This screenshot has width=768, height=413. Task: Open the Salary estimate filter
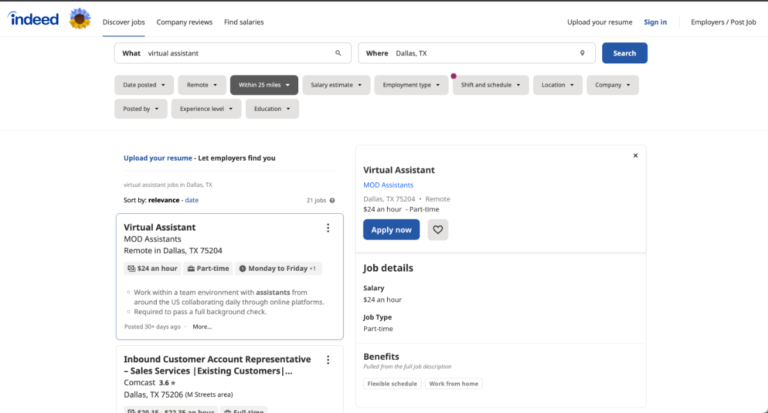coord(336,85)
